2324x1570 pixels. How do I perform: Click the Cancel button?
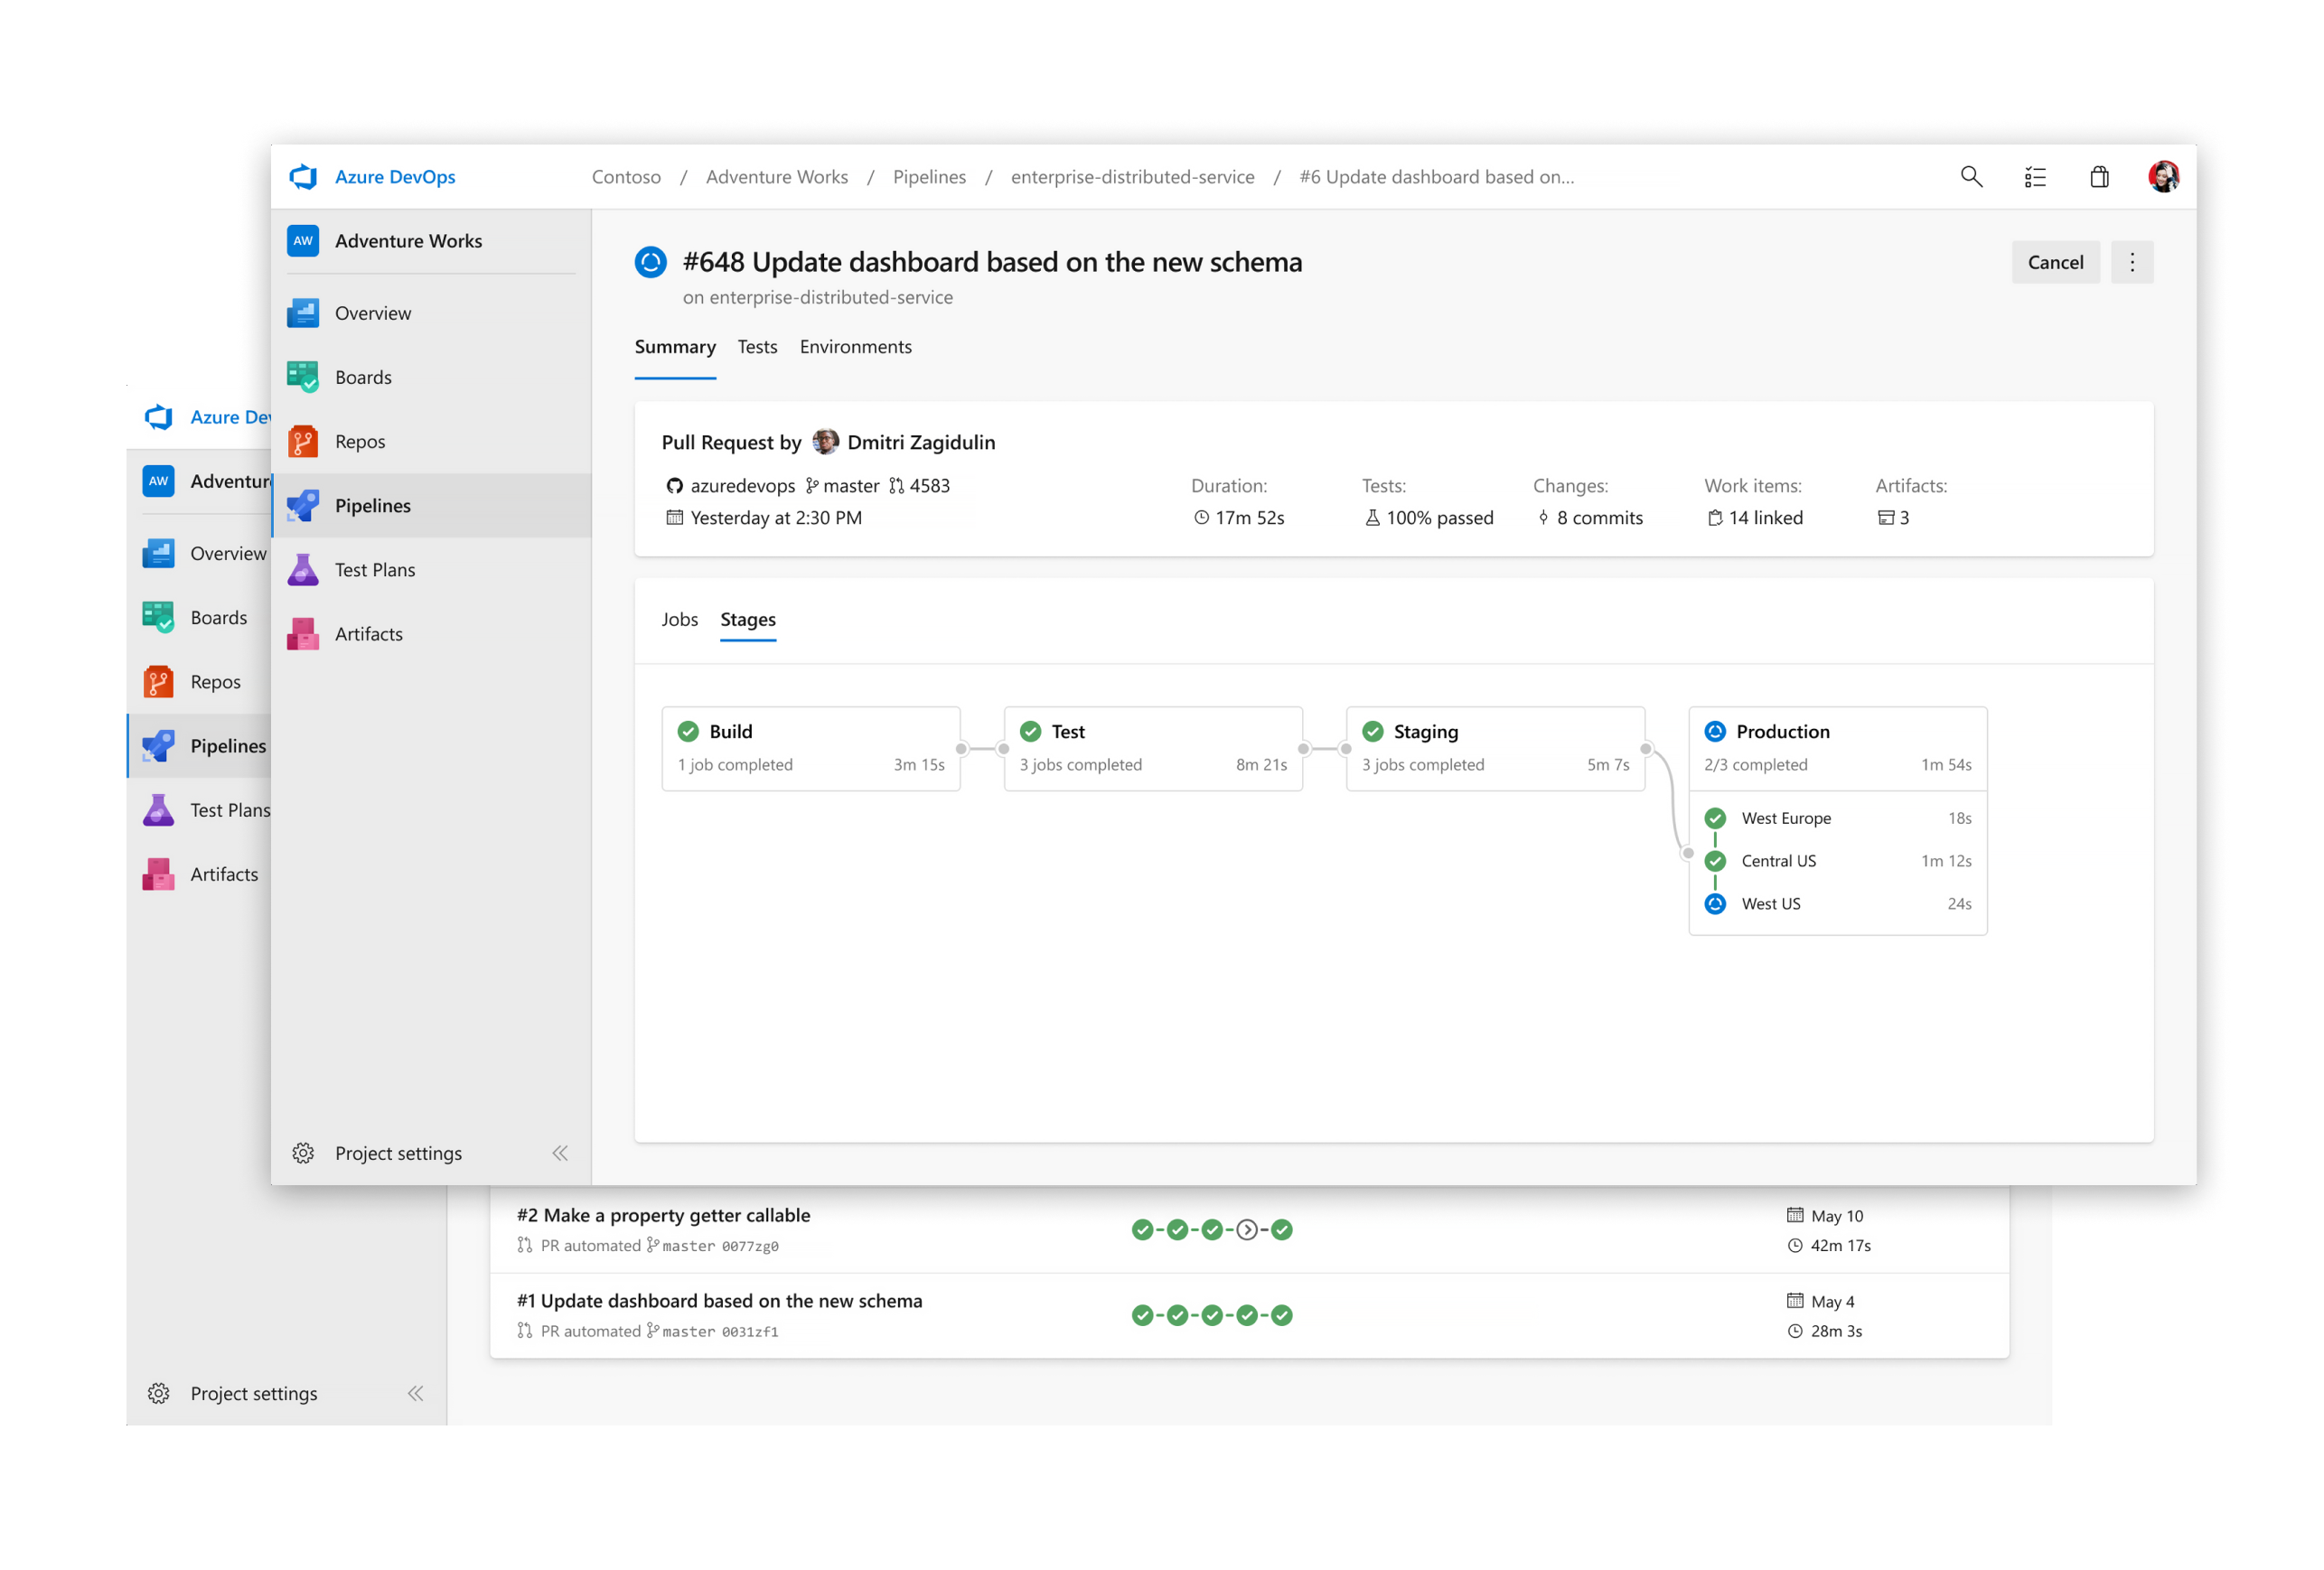(x=2055, y=261)
